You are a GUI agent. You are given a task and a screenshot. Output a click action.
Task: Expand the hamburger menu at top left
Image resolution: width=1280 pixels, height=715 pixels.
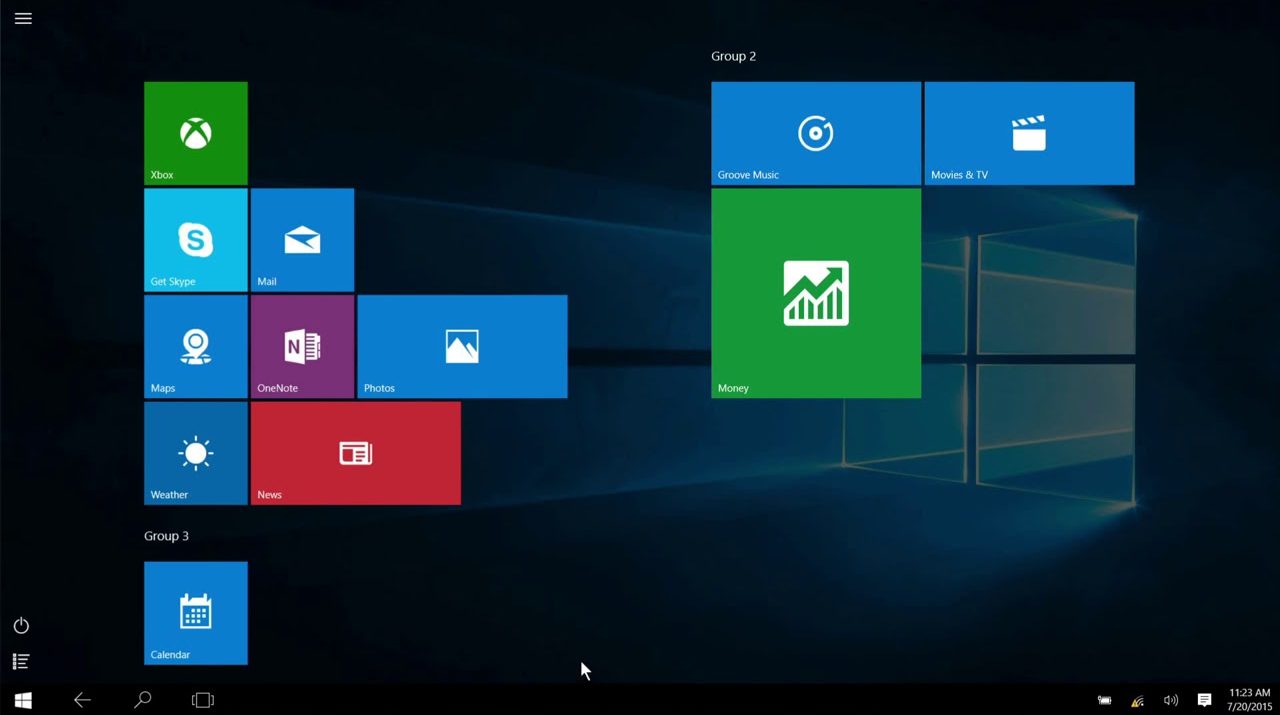23,19
